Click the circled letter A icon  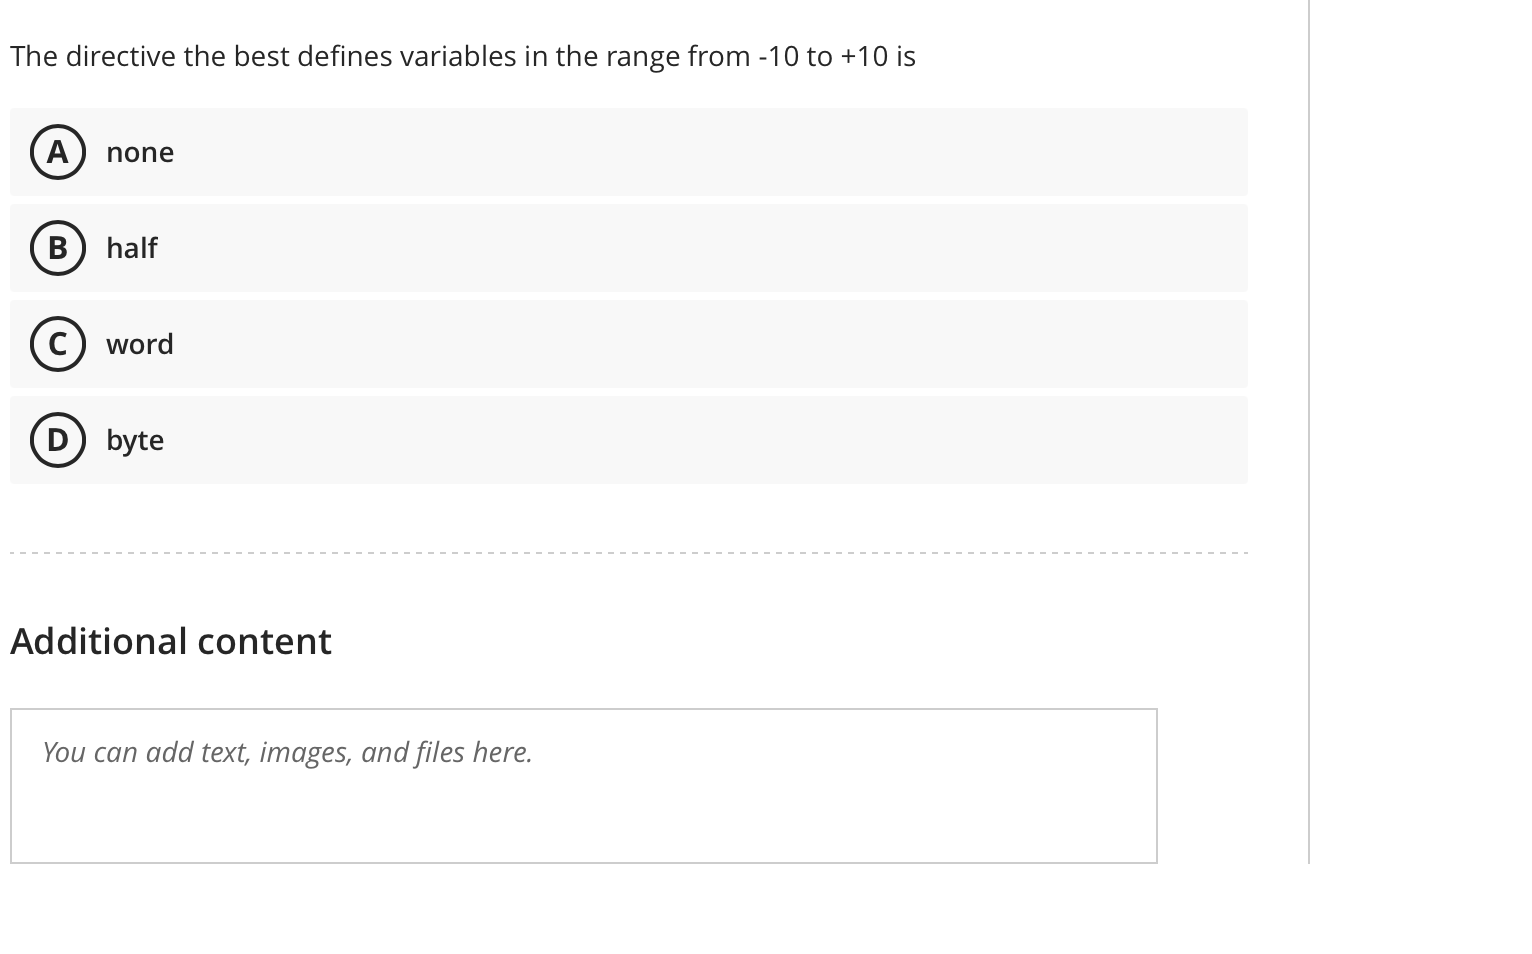pos(57,152)
